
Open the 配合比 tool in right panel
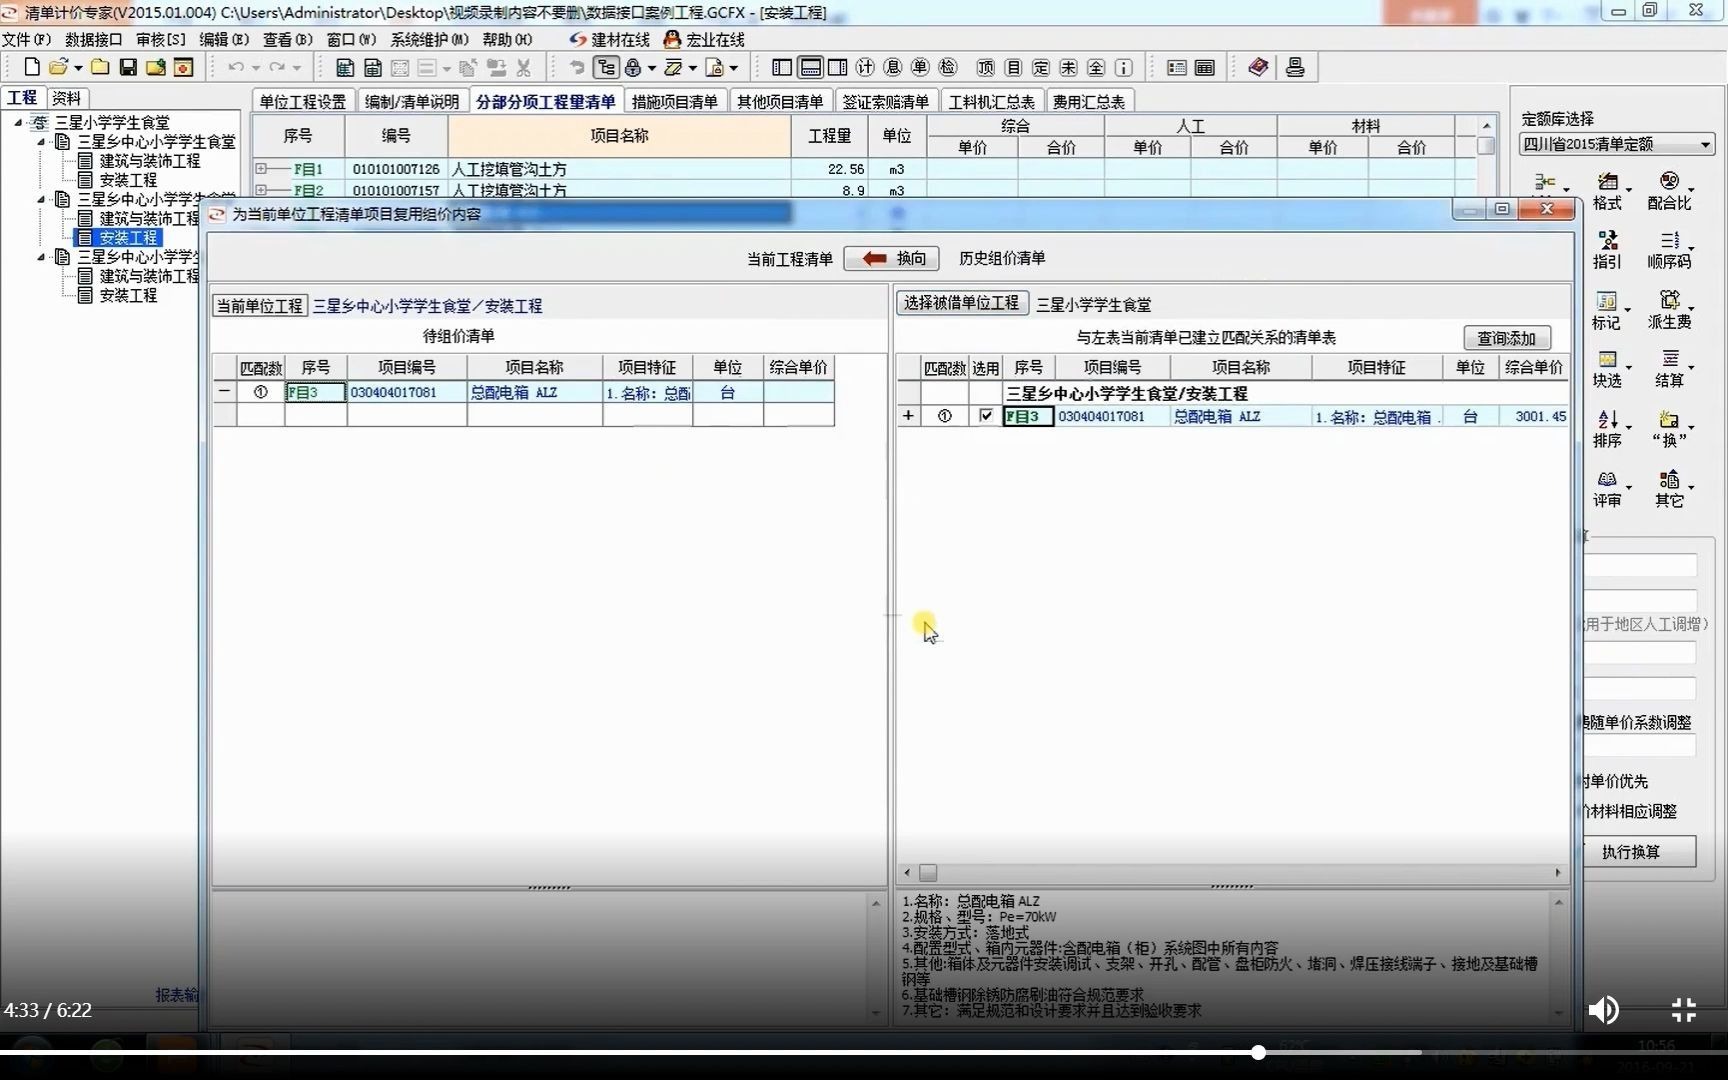point(1669,191)
